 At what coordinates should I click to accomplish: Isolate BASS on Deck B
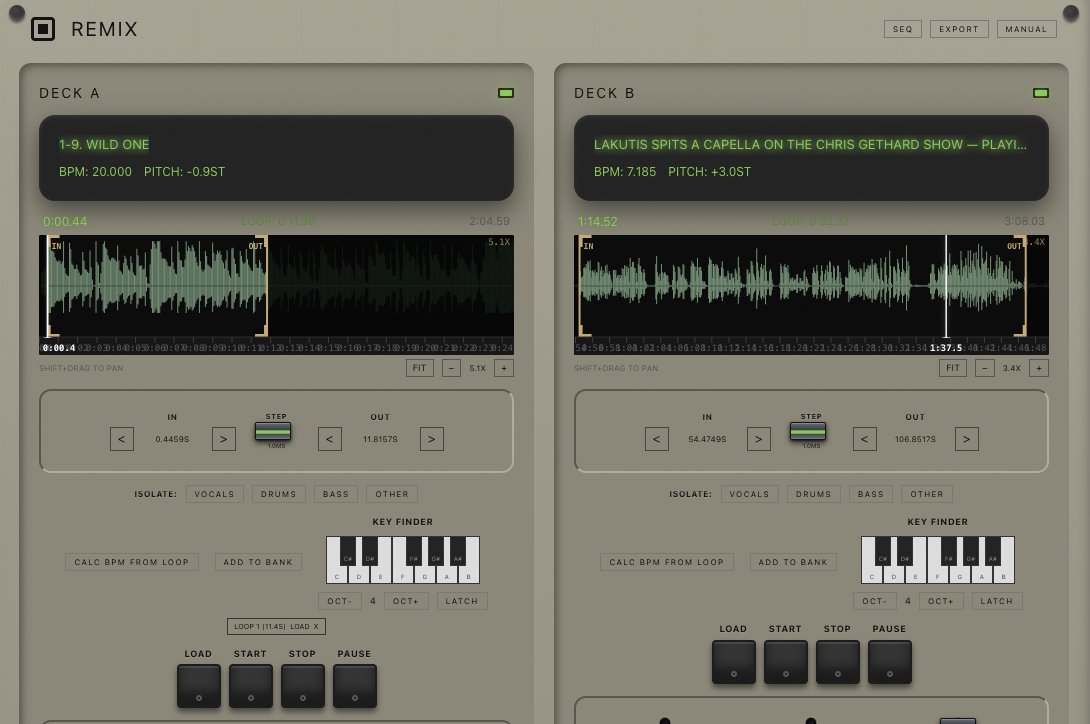(870, 494)
